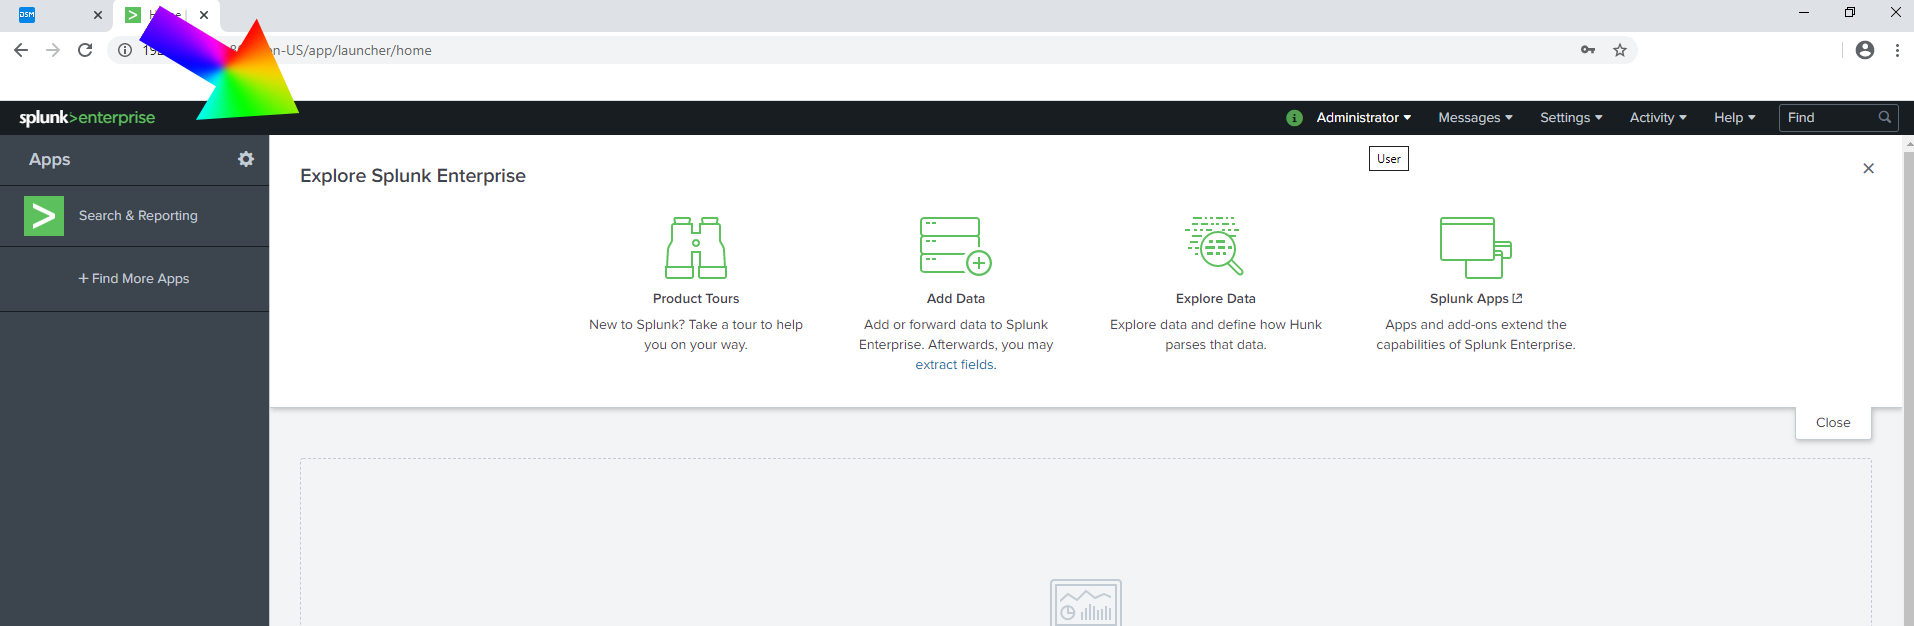
Task: Click the green health status info icon
Action: point(1294,118)
